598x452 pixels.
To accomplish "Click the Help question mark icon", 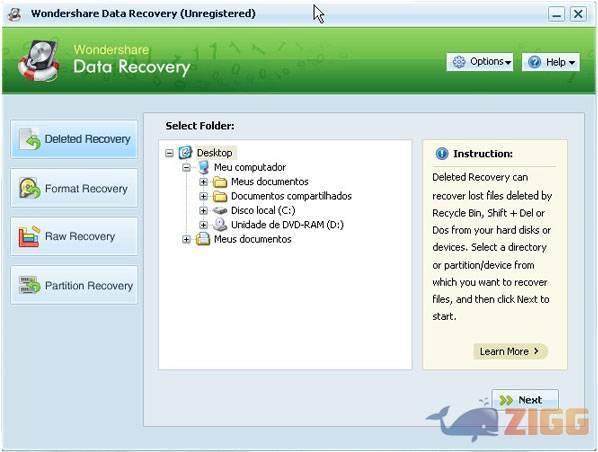I will click(535, 62).
